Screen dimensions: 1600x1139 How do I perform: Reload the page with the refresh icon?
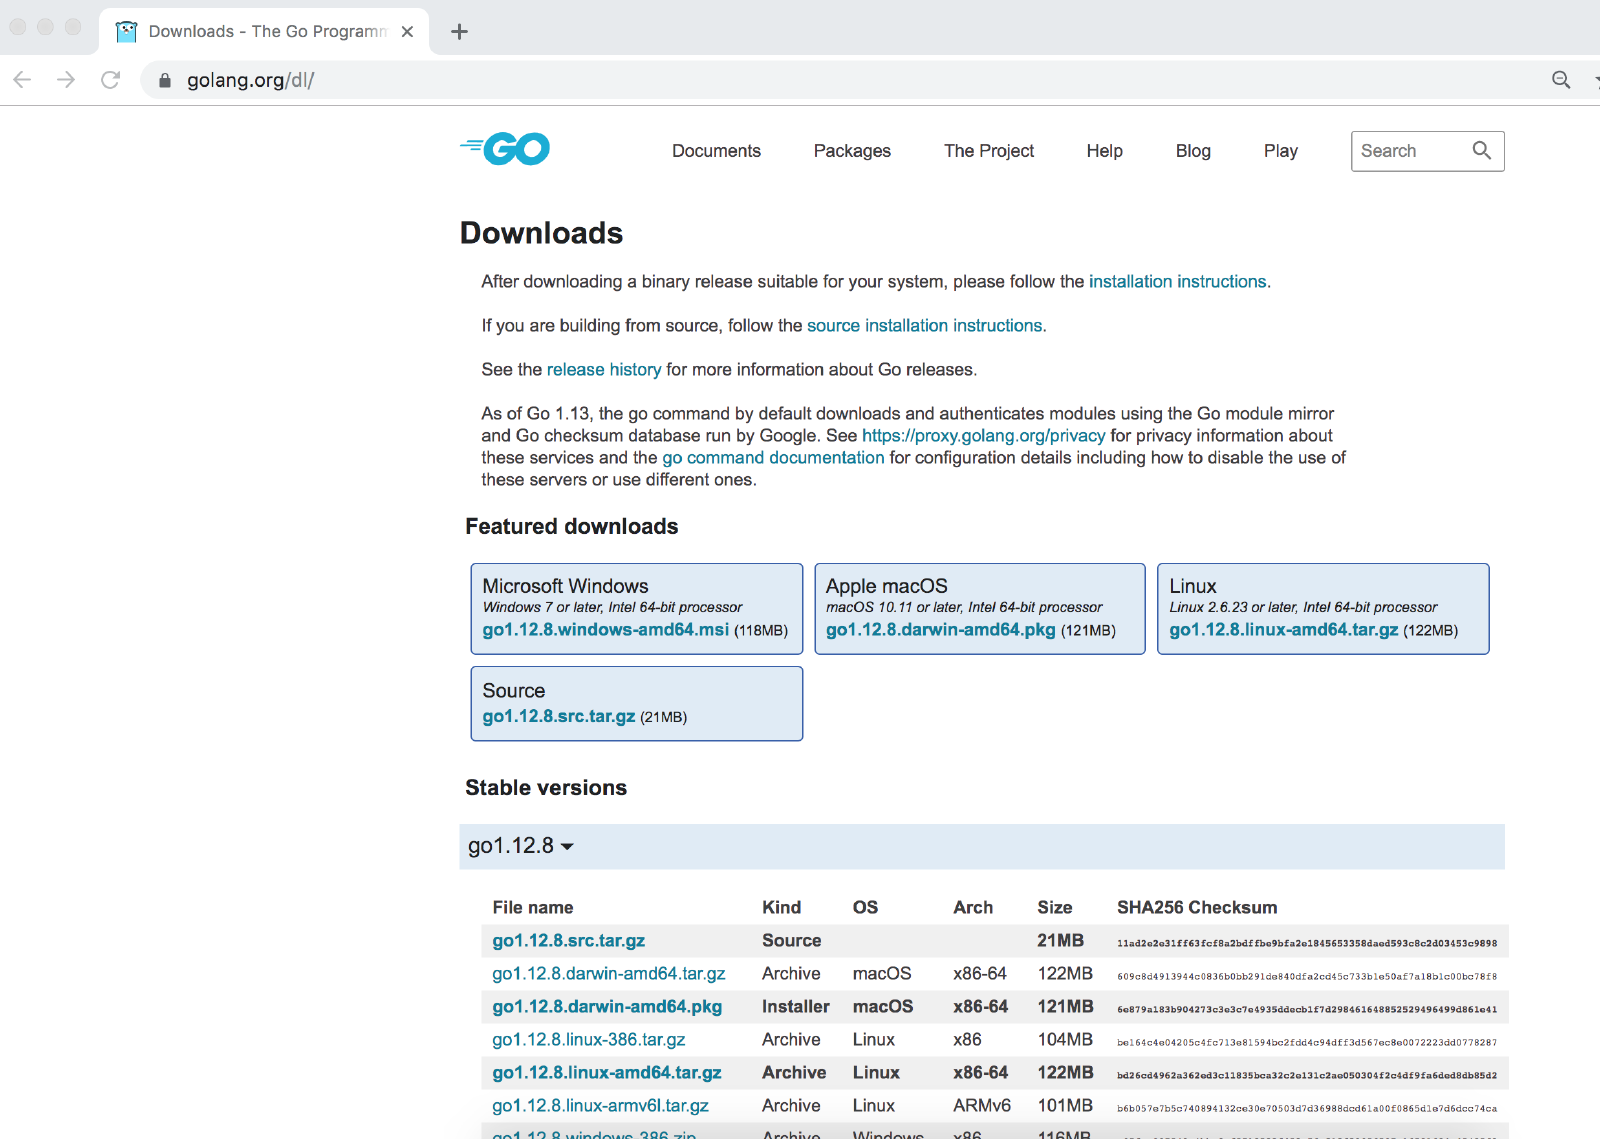click(x=110, y=80)
